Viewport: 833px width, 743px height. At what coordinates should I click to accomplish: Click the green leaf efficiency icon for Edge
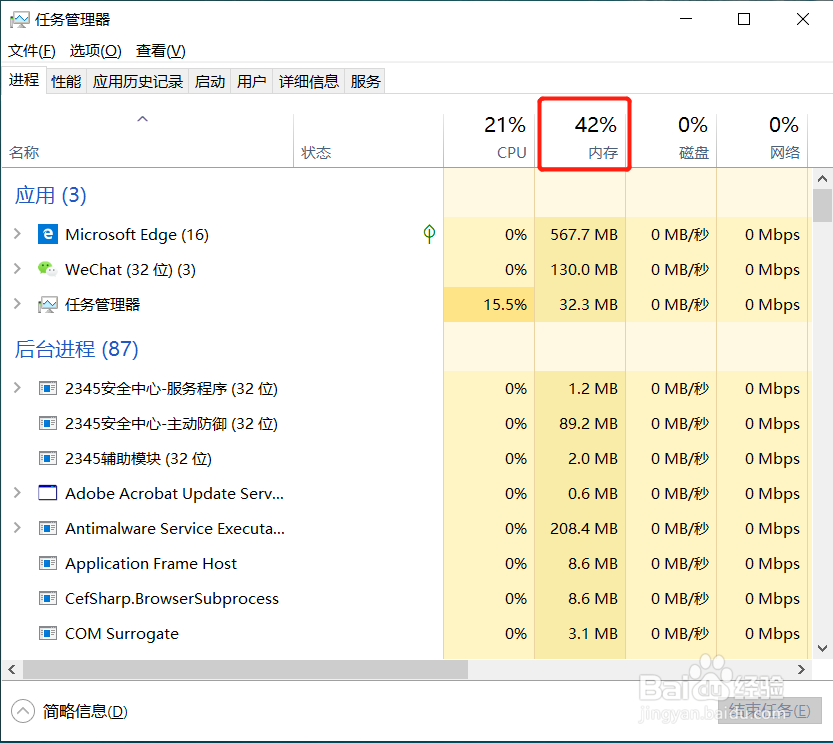(x=429, y=234)
